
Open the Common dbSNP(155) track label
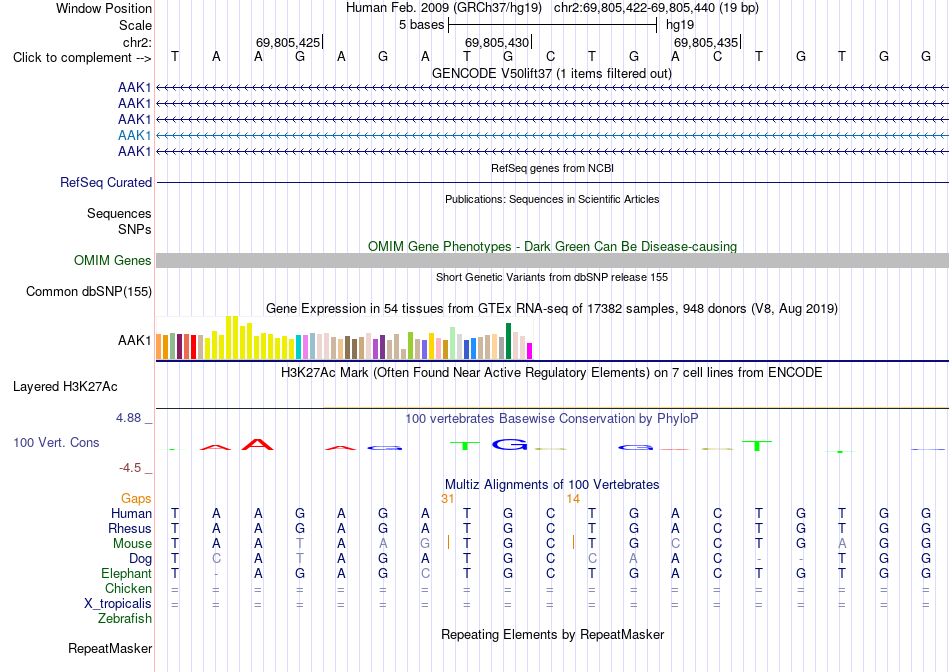(89, 291)
